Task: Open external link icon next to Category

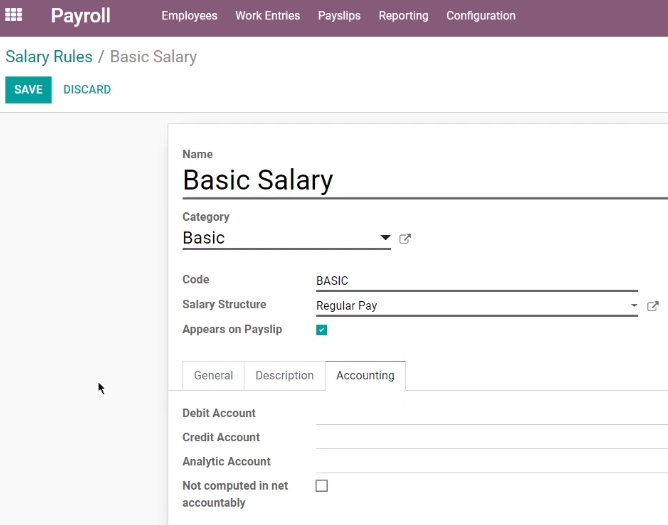Action: (405, 239)
